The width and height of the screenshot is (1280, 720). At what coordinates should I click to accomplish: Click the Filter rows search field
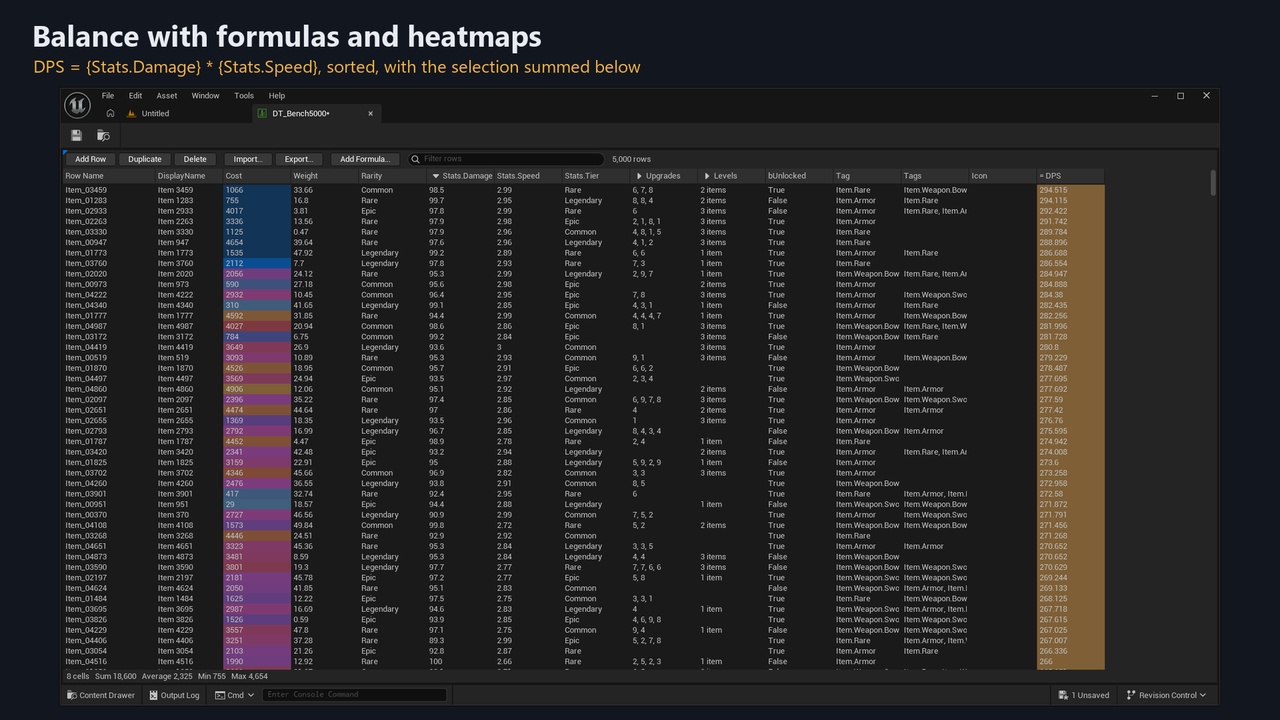tap(505, 159)
